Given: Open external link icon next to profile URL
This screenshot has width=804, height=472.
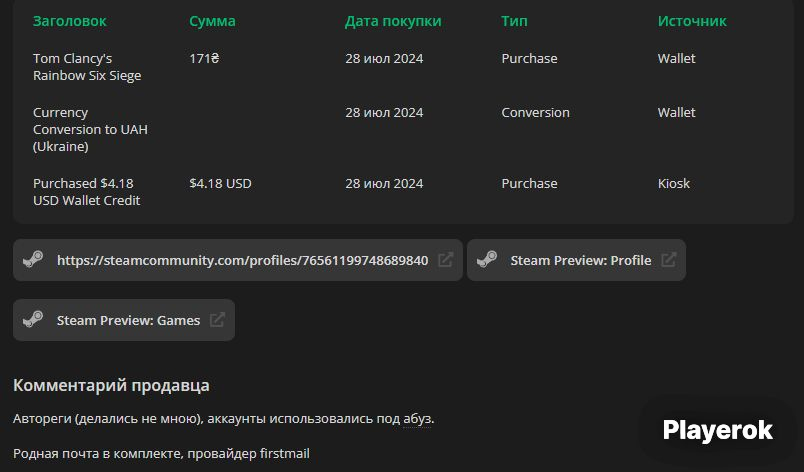Looking at the screenshot, I should point(446,260).
